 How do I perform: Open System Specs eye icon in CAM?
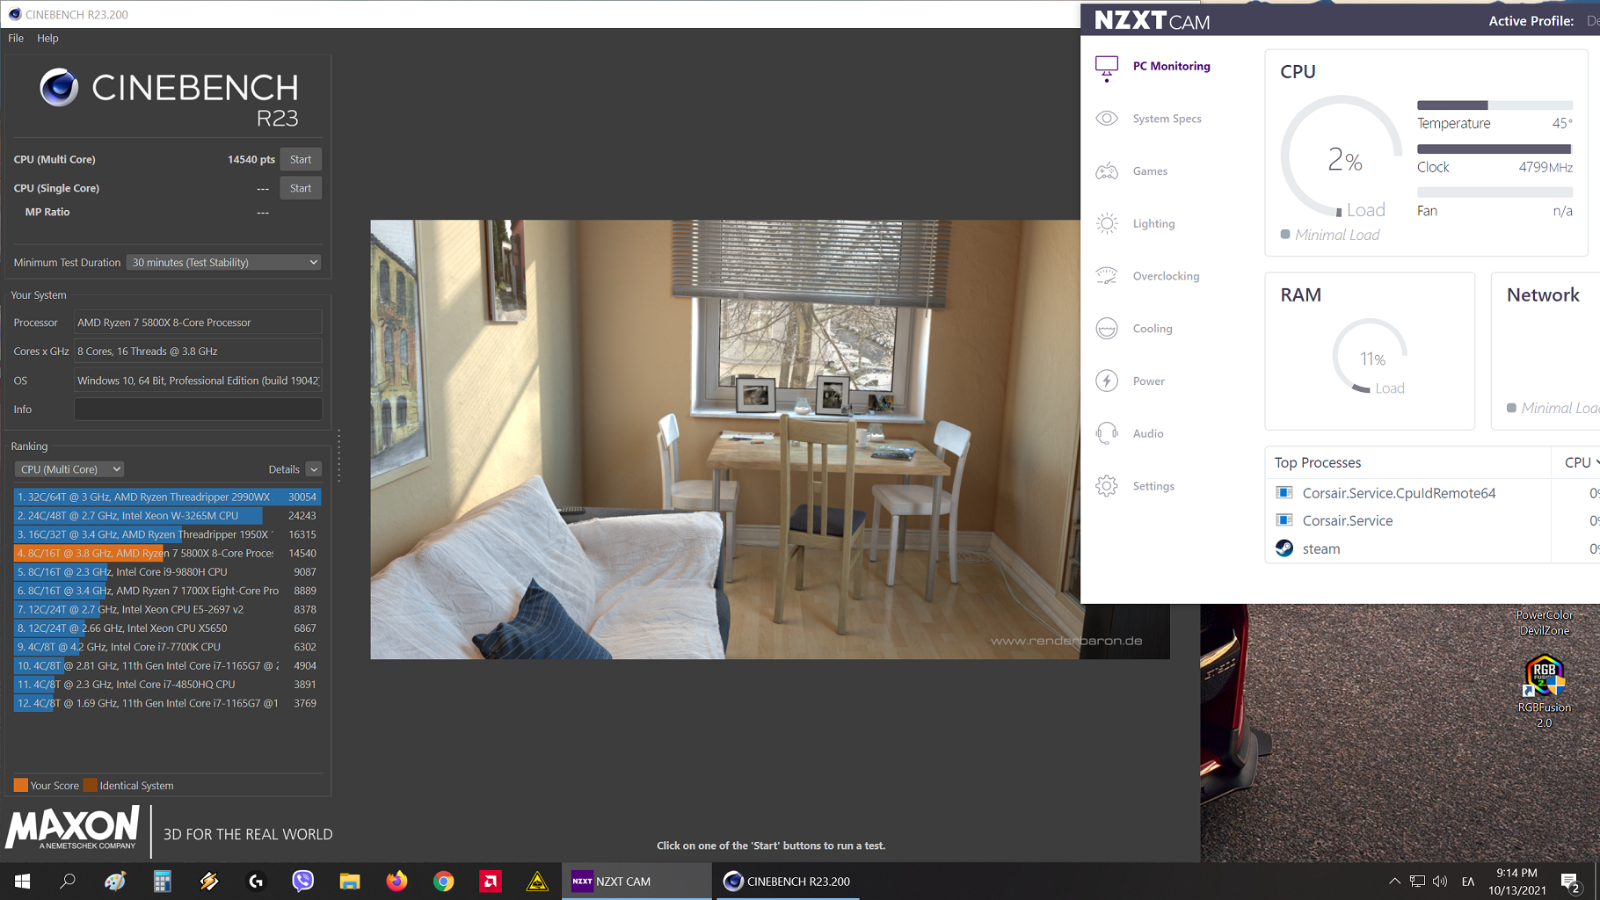(1107, 119)
